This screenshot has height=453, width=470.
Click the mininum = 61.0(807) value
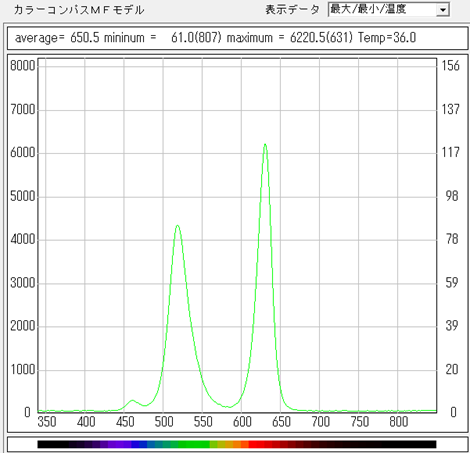163,38
